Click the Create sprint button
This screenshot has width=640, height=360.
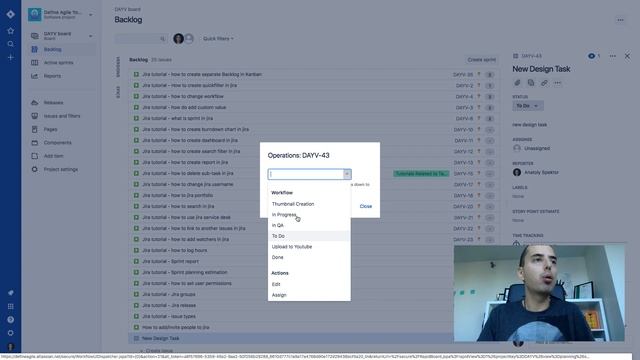481,60
